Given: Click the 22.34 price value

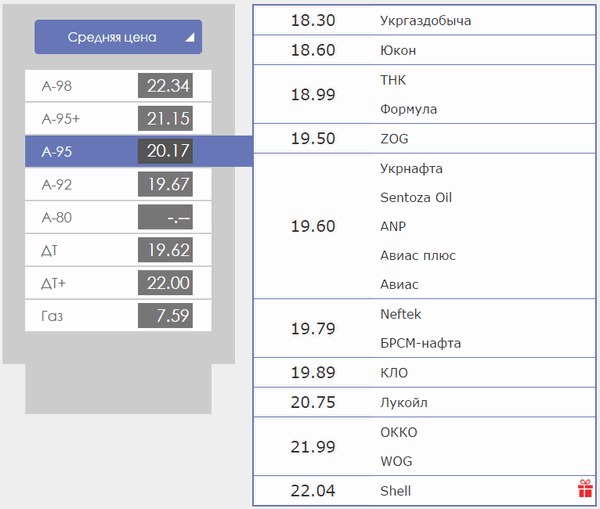Looking at the screenshot, I should [x=165, y=86].
